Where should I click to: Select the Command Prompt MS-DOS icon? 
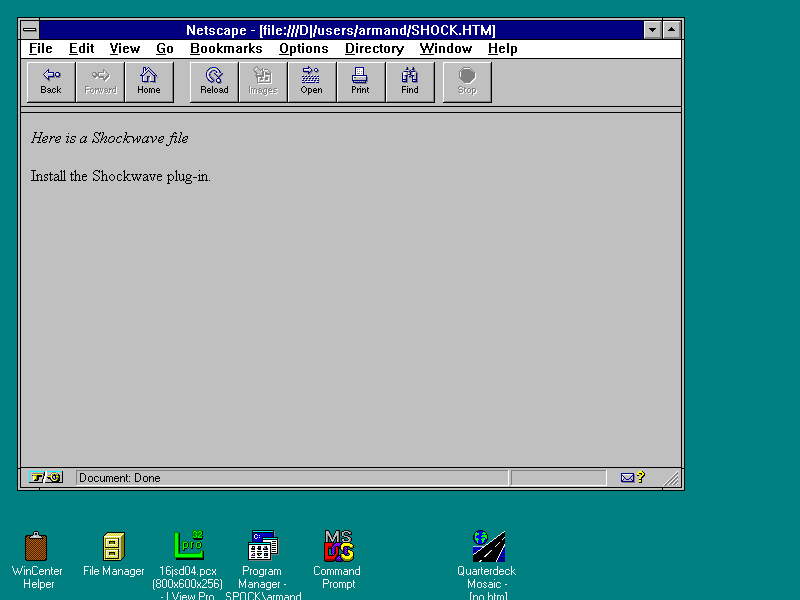338,547
